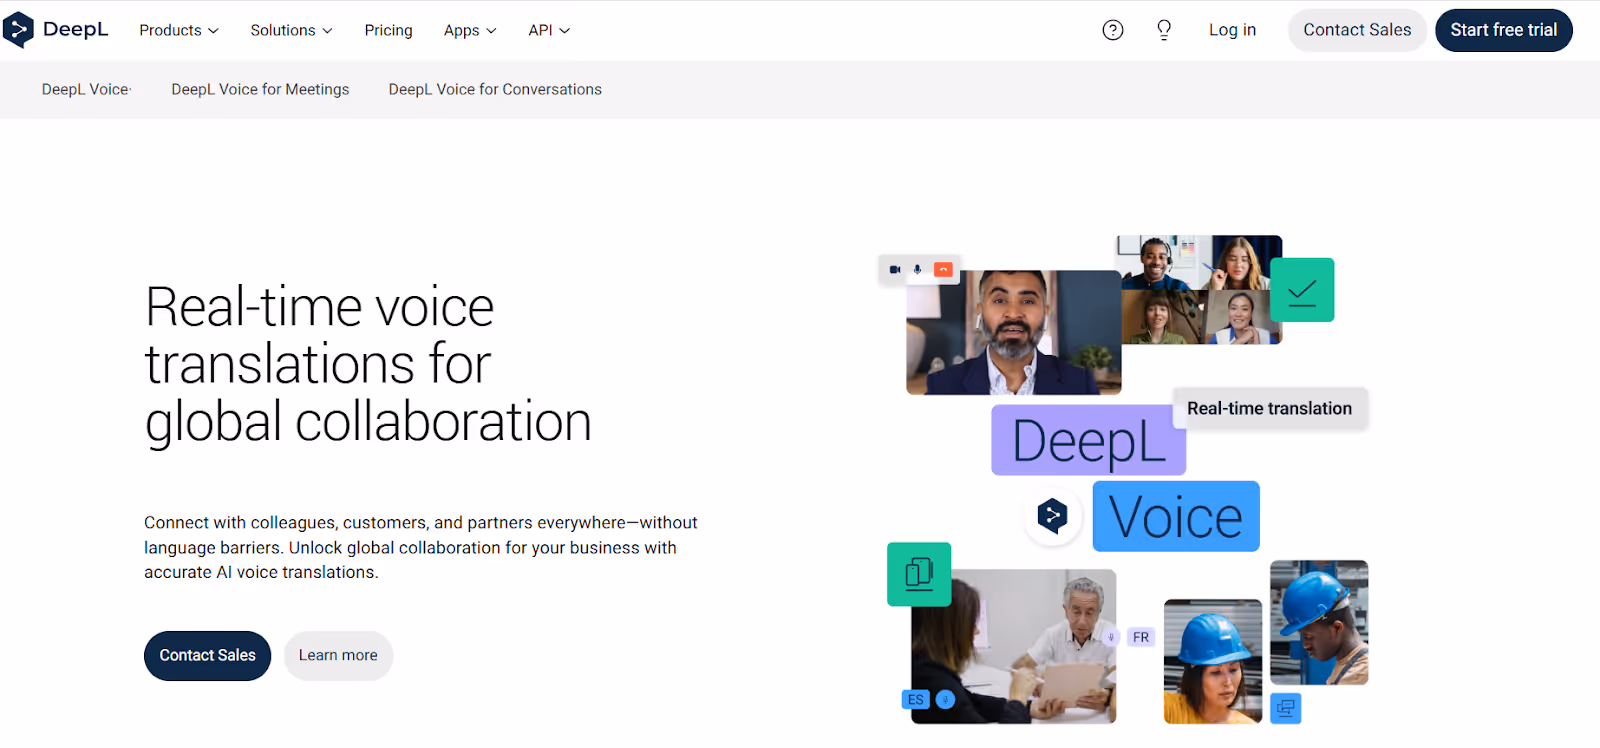The image size is (1600, 748).
Task: Click the Learn more button
Action: [338, 656]
